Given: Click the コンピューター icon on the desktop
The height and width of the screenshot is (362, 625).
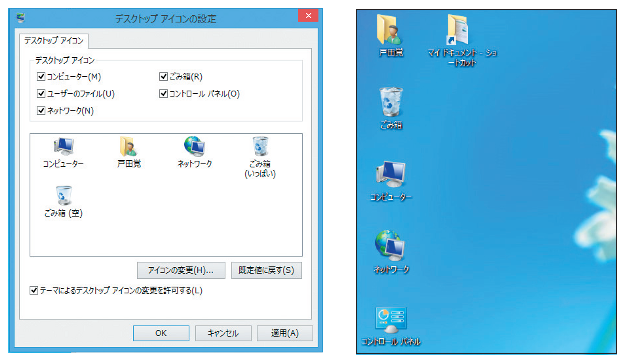Looking at the screenshot, I should coord(391,181).
